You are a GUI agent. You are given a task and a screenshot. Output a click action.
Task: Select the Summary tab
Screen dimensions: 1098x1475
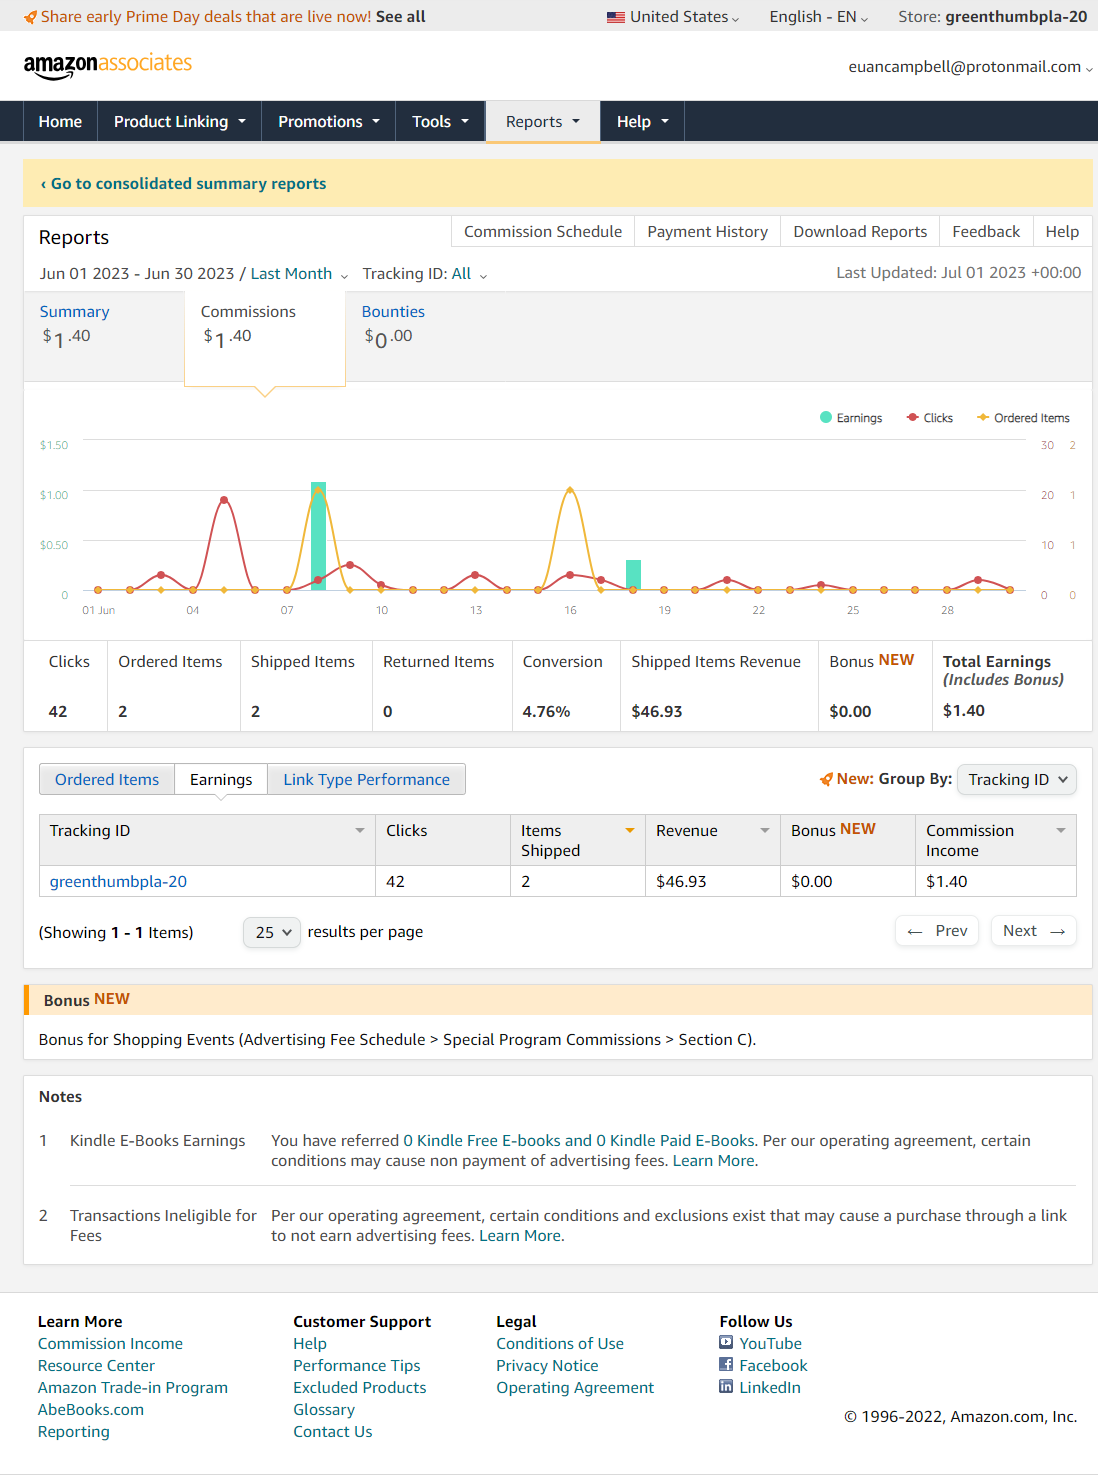(104, 336)
